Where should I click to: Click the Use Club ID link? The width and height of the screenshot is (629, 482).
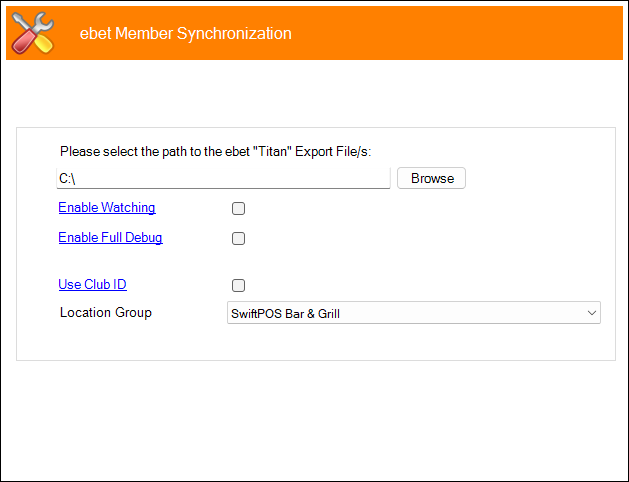point(92,284)
